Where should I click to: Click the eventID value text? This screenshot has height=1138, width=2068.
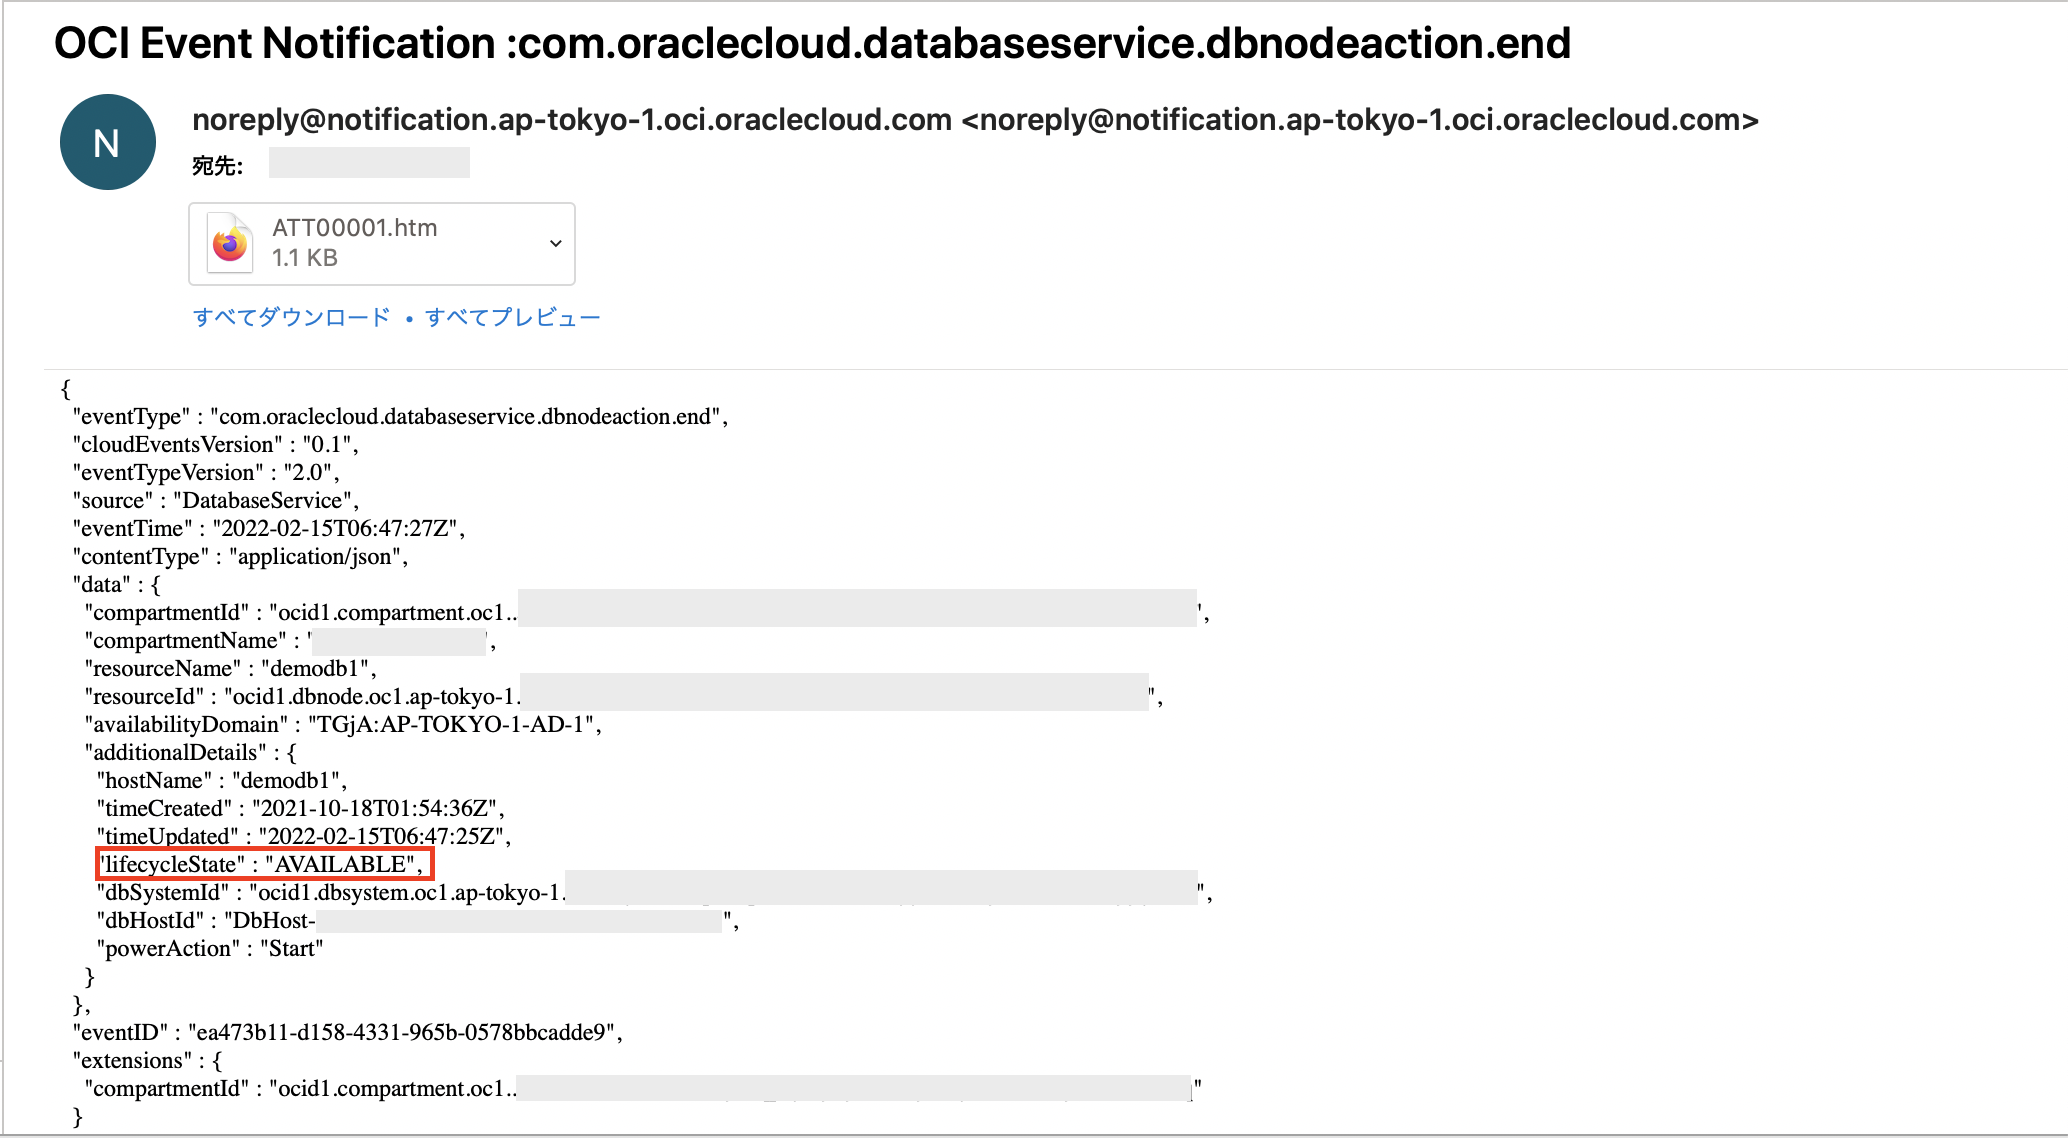click(404, 1032)
